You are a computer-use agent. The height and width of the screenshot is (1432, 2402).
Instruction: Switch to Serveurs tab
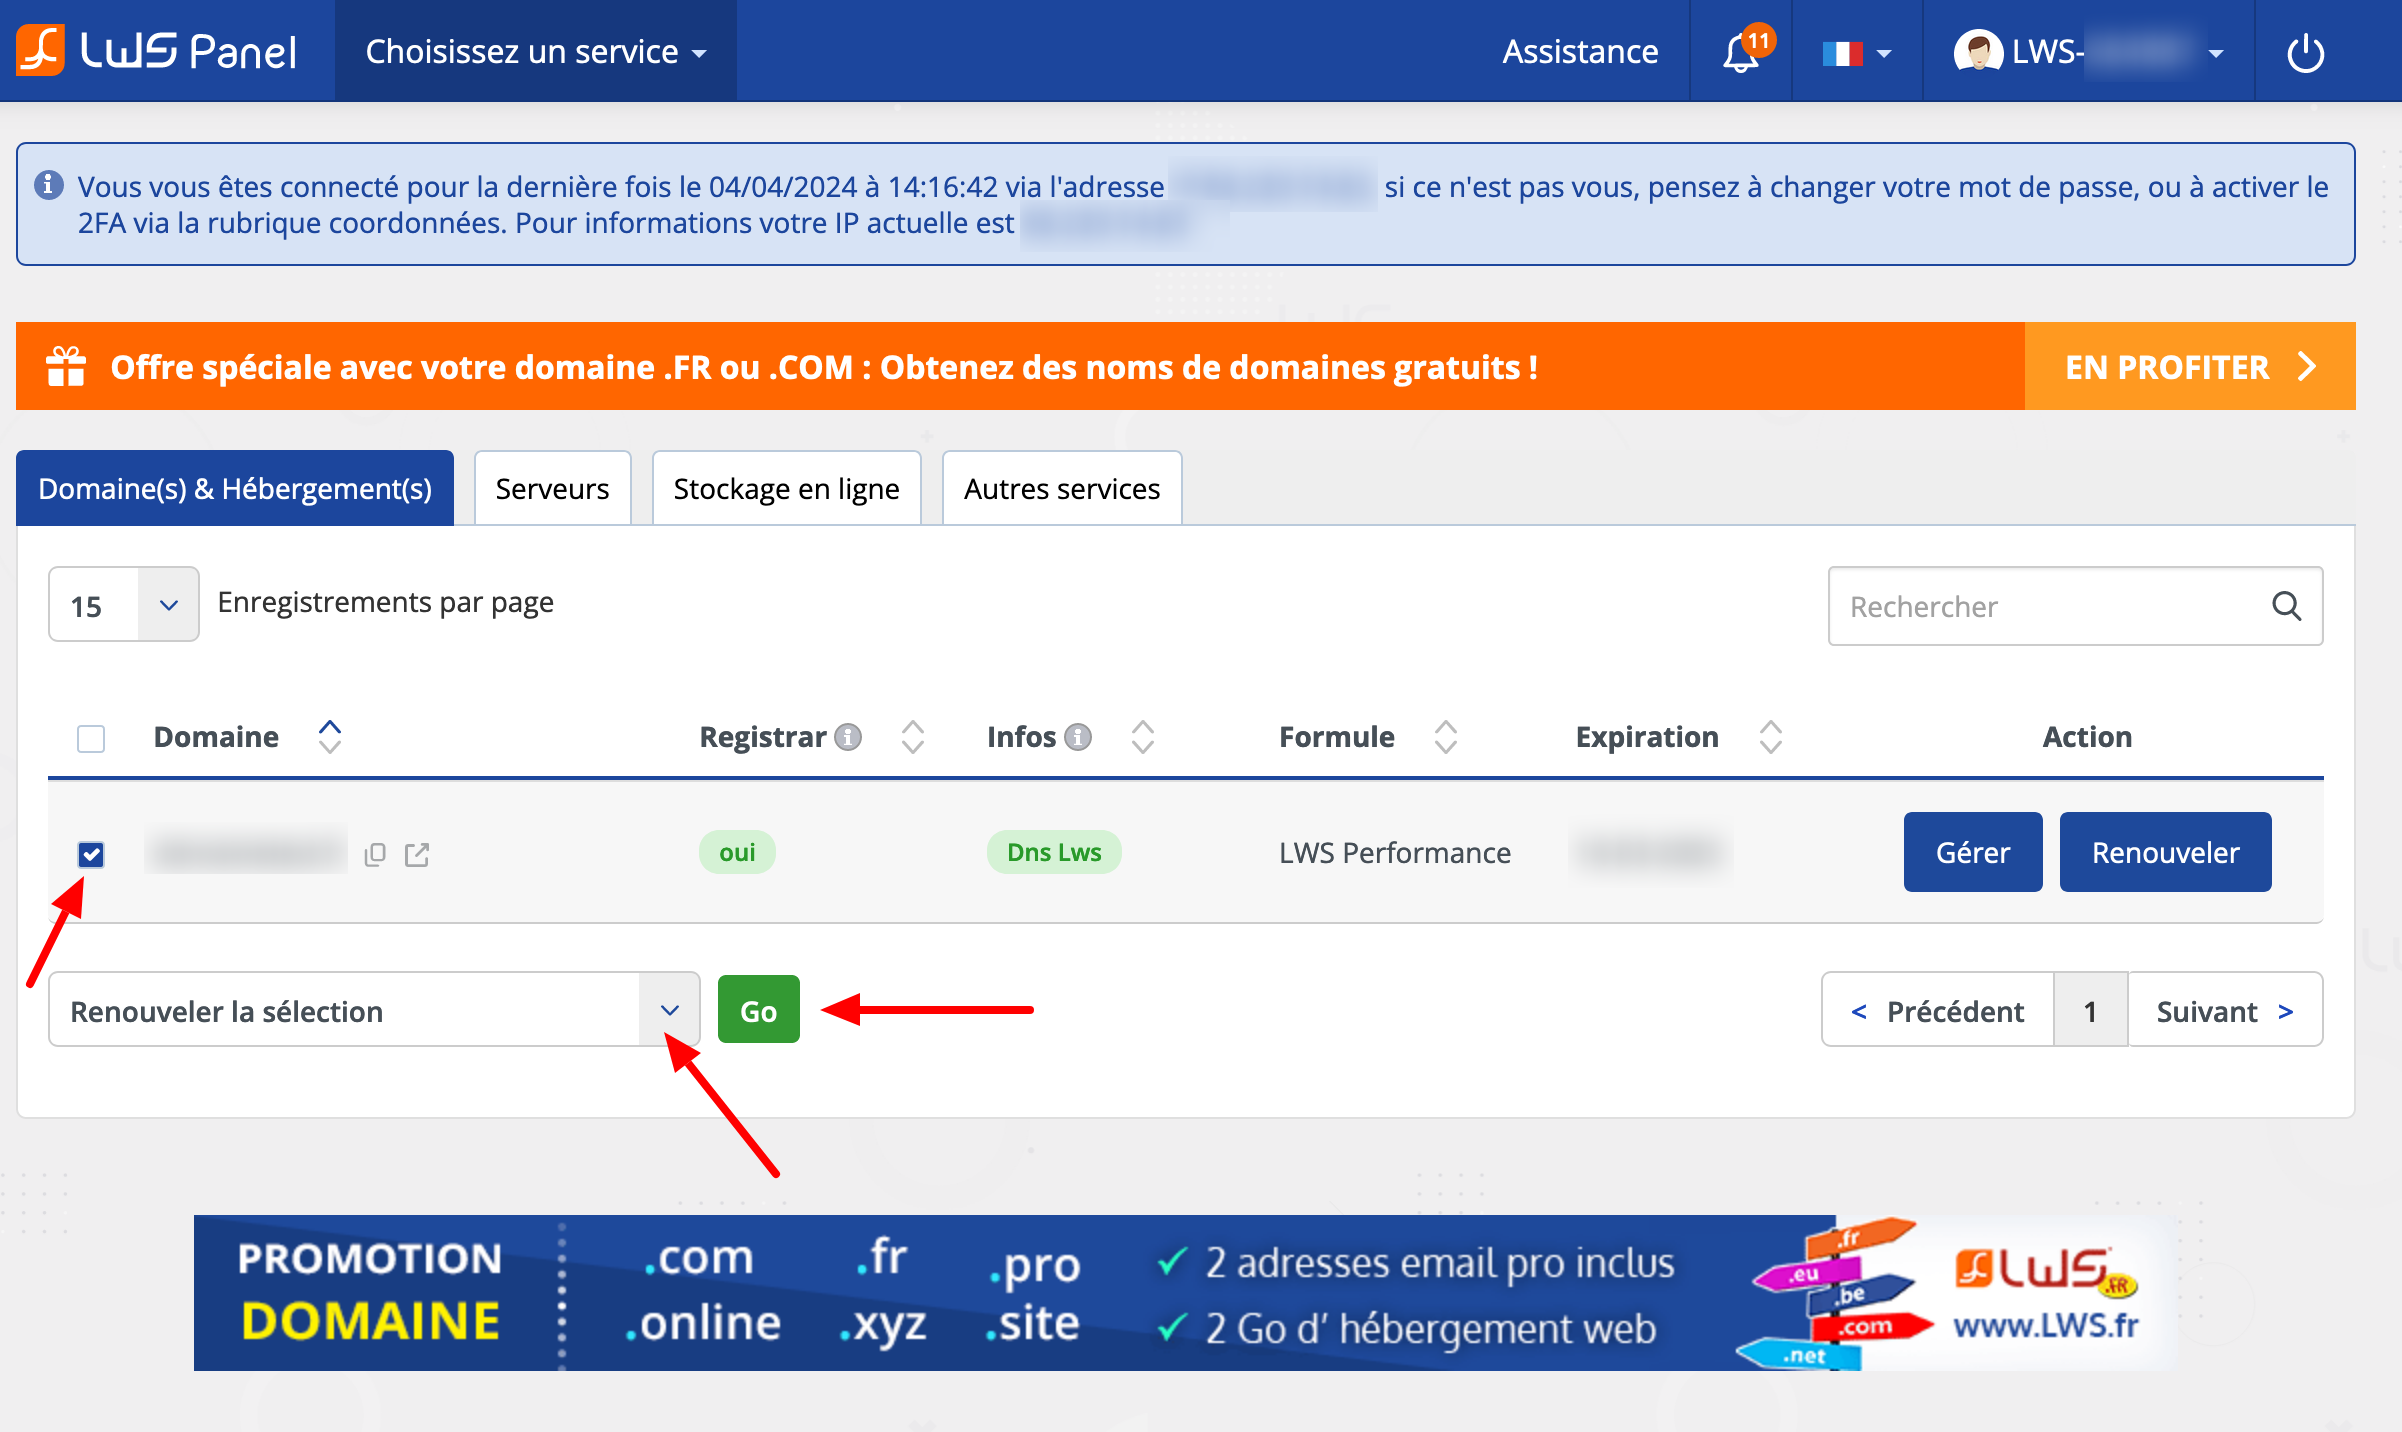[552, 488]
